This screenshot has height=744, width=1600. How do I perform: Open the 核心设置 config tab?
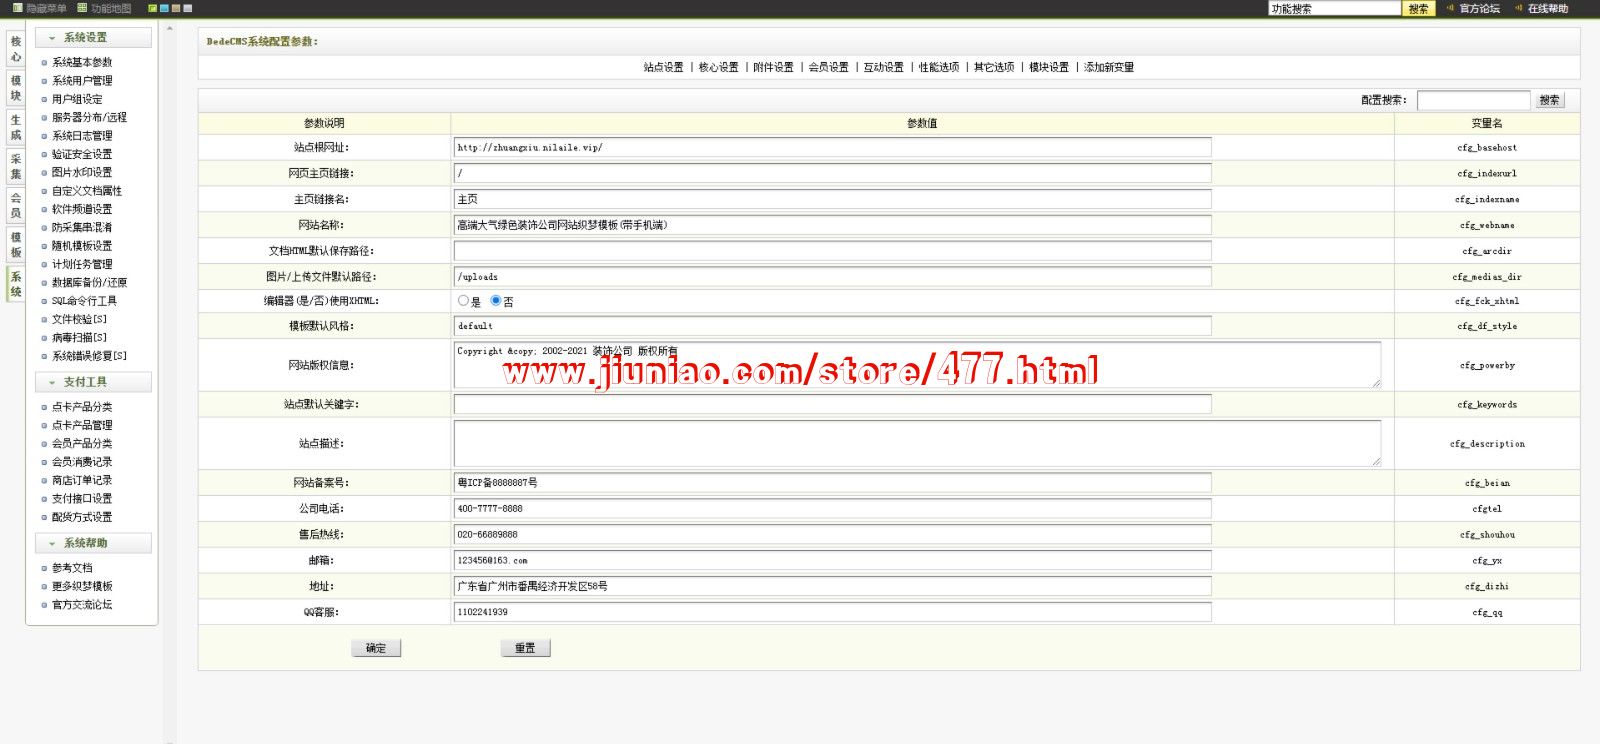coord(718,67)
